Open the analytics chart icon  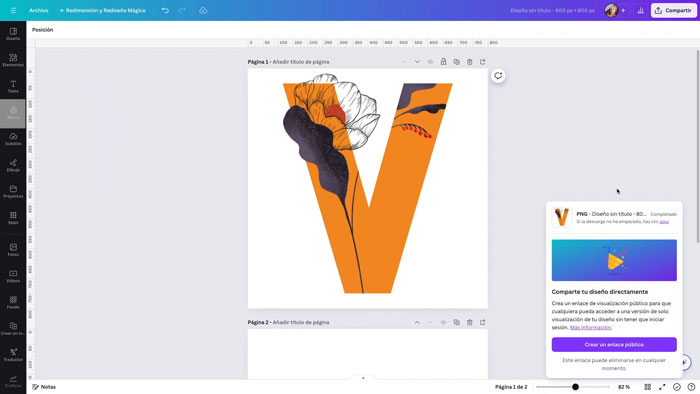pos(641,10)
